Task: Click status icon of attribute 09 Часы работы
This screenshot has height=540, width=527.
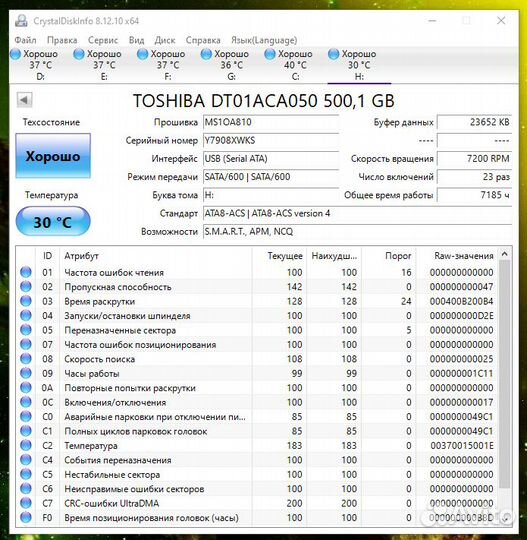Action: (x=26, y=373)
